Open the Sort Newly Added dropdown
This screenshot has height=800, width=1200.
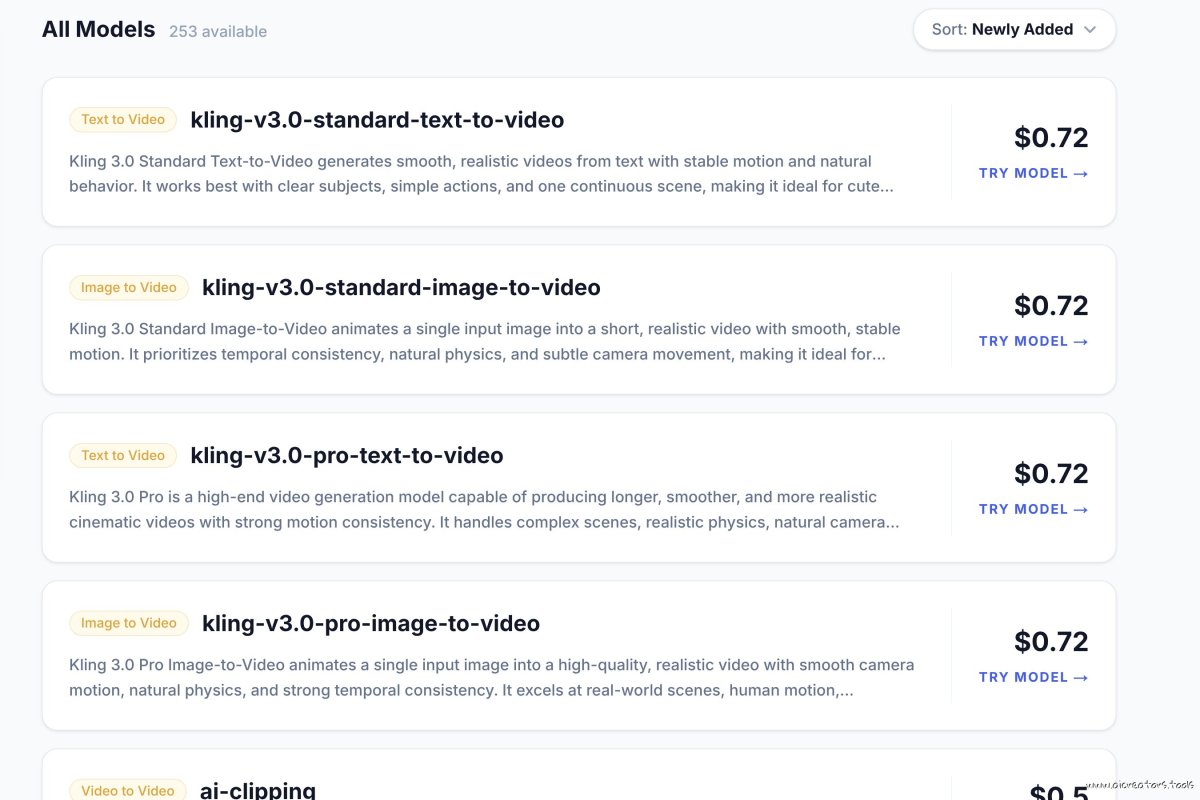pyautogui.click(x=1013, y=30)
